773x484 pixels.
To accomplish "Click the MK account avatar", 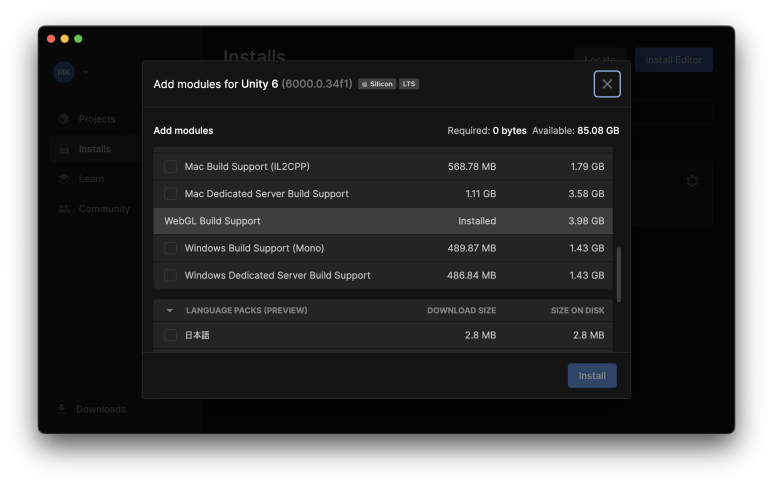I will [x=64, y=72].
